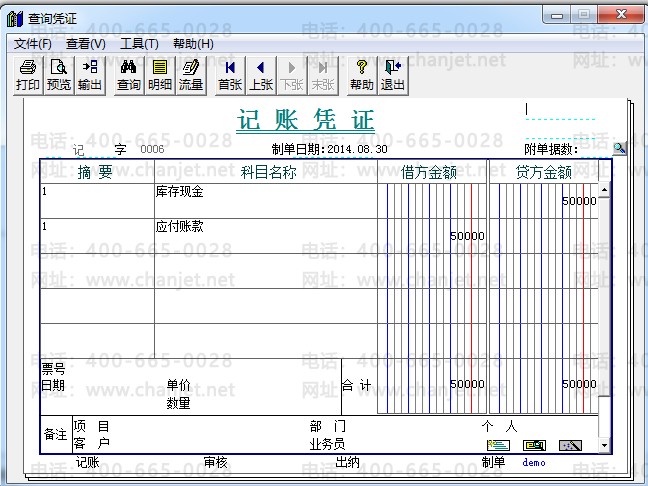This screenshot has width=648, height=486.
Task: Open the 查看(V) menu
Action: coord(85,44)
